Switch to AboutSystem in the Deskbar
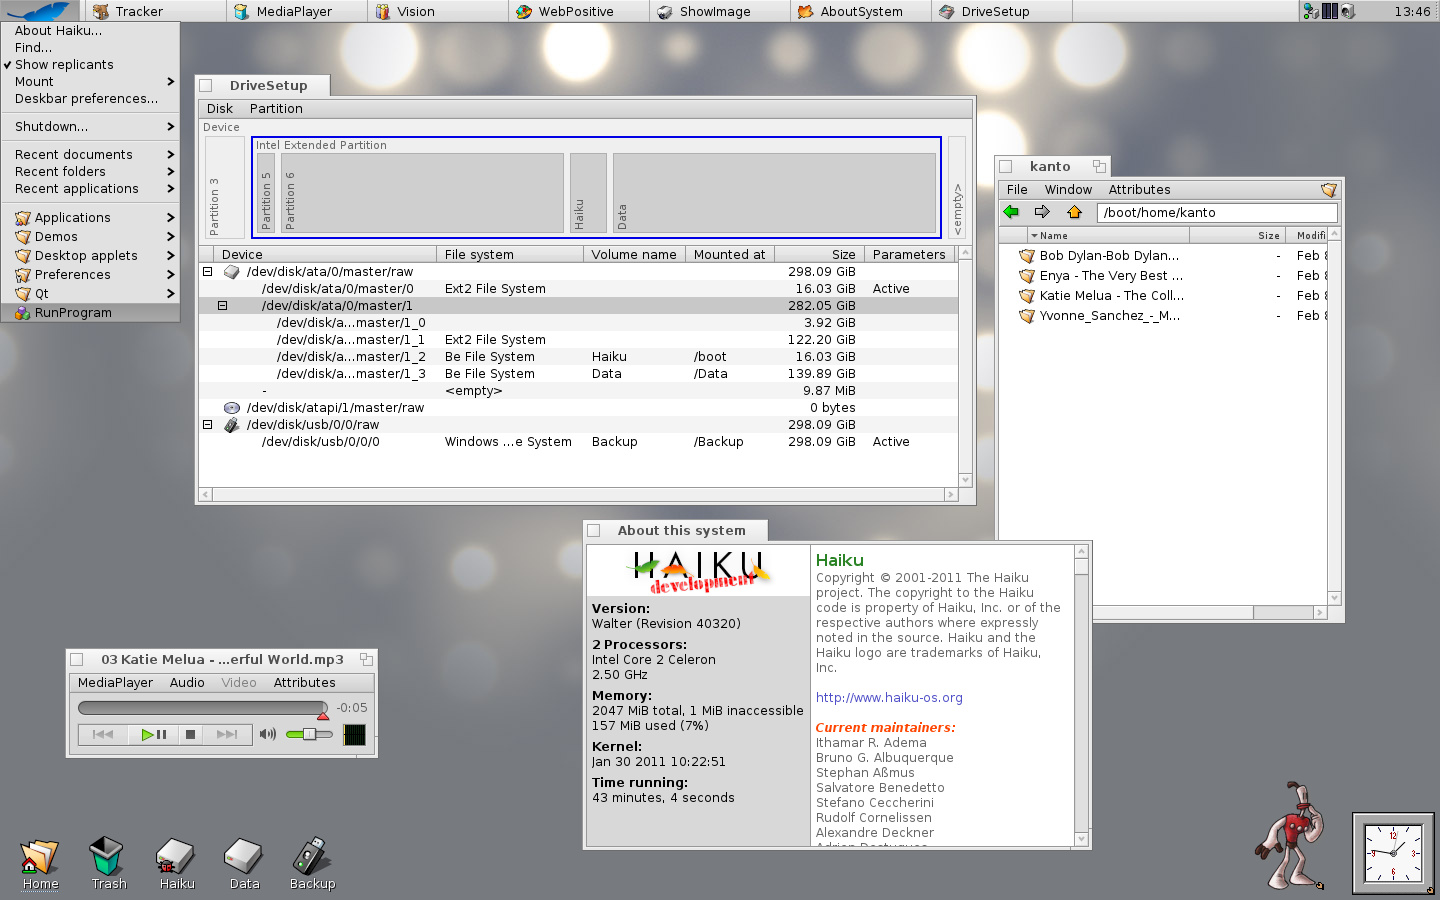The height and width of the screenshot is (900, 1440). [x=860, y=11]
